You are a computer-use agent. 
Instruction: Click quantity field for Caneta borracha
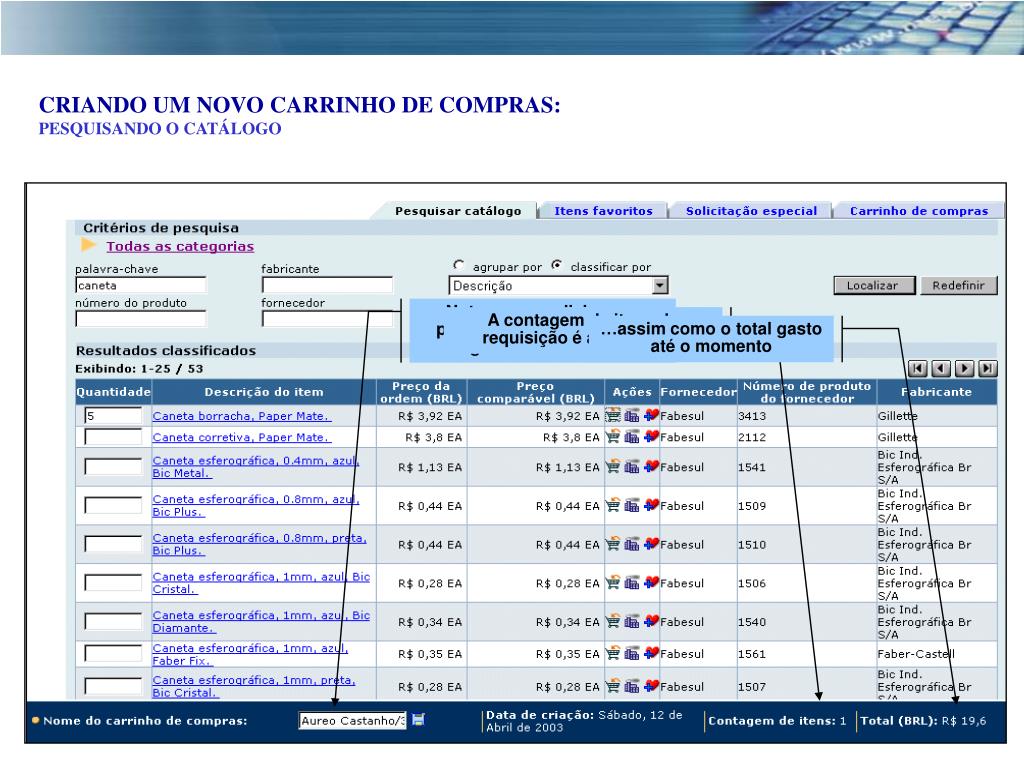113,416
